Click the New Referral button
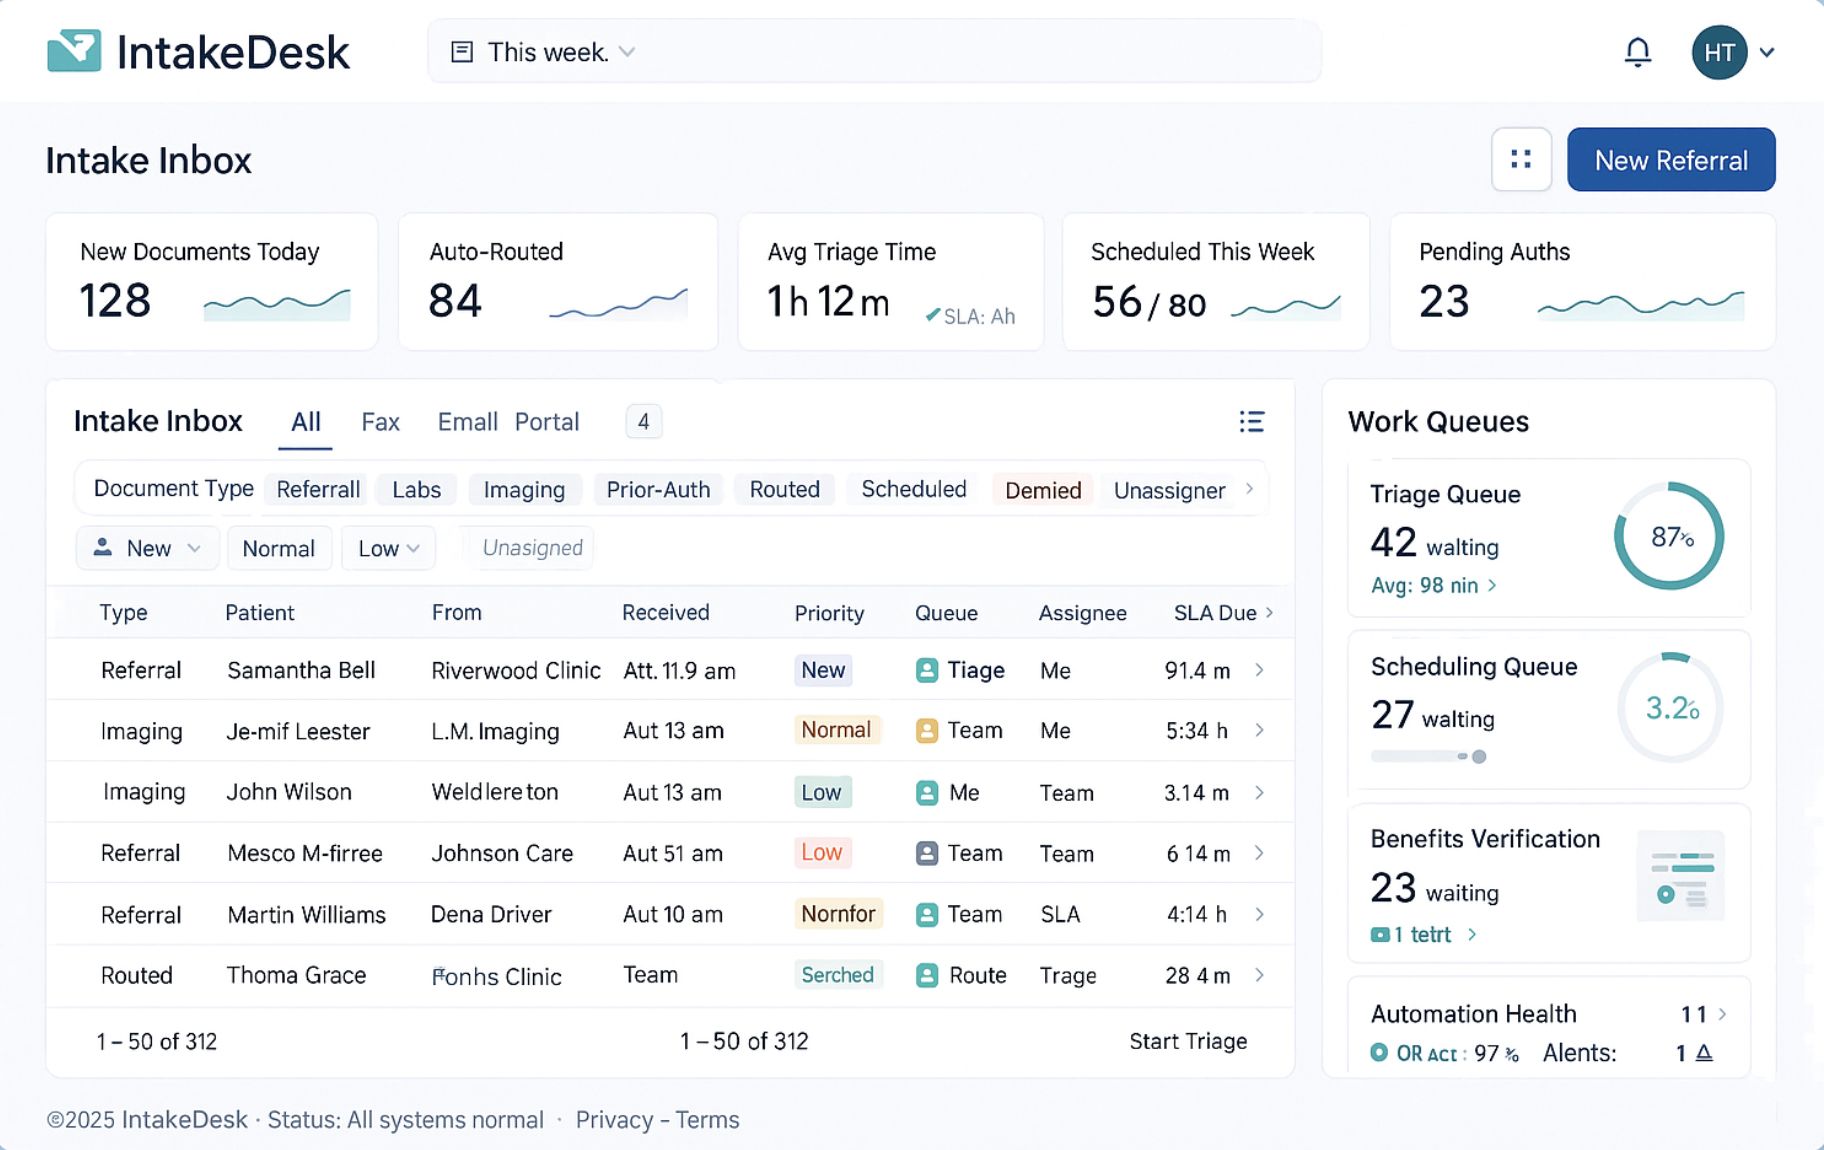This screenshot has width=1824, height=1150. pos(1670,160)
